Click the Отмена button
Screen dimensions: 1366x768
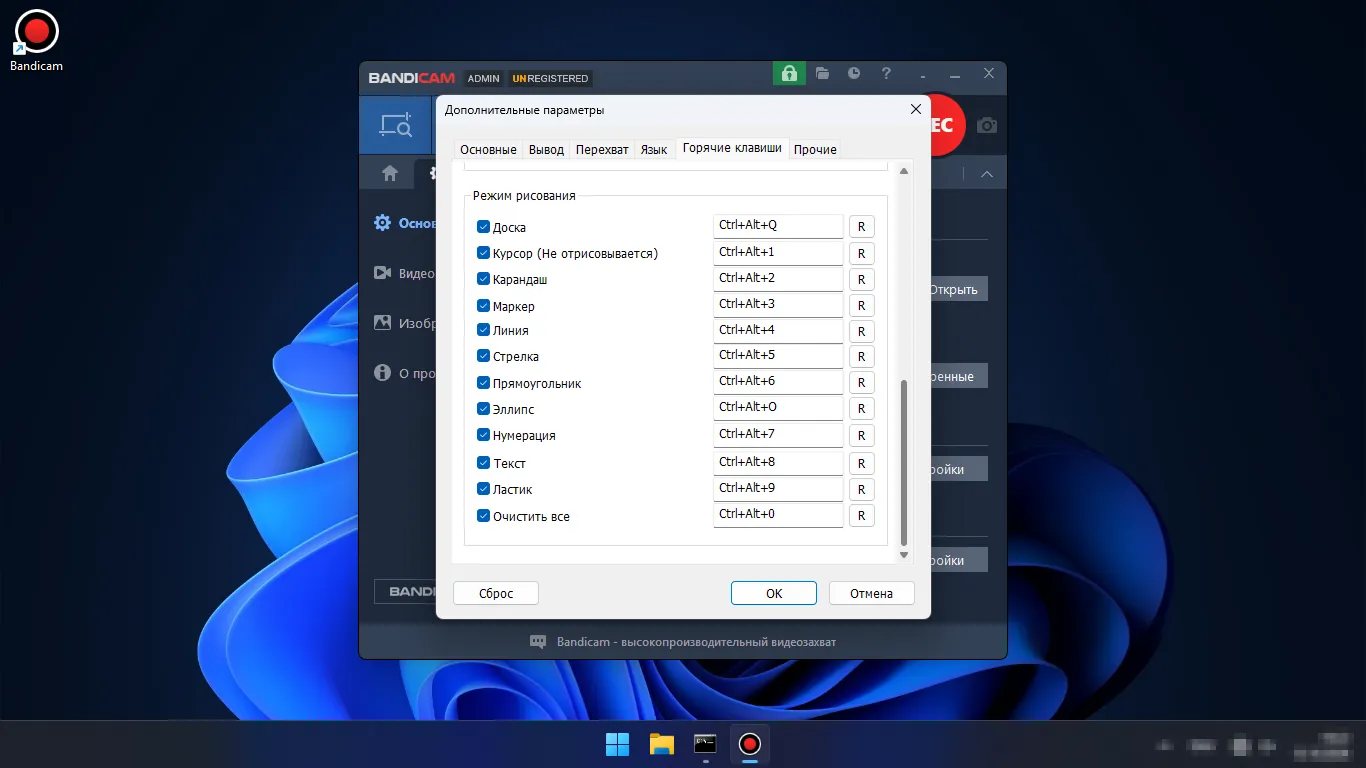point(871,593)
